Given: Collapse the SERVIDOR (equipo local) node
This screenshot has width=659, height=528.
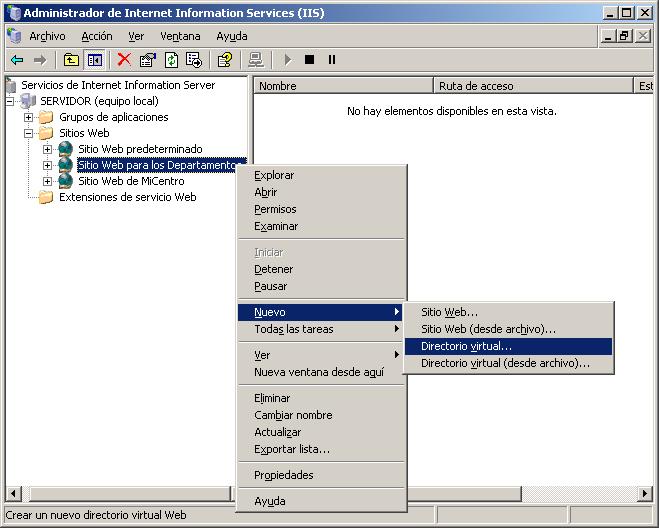Looking at the screenshot, I should click(10, 101).
